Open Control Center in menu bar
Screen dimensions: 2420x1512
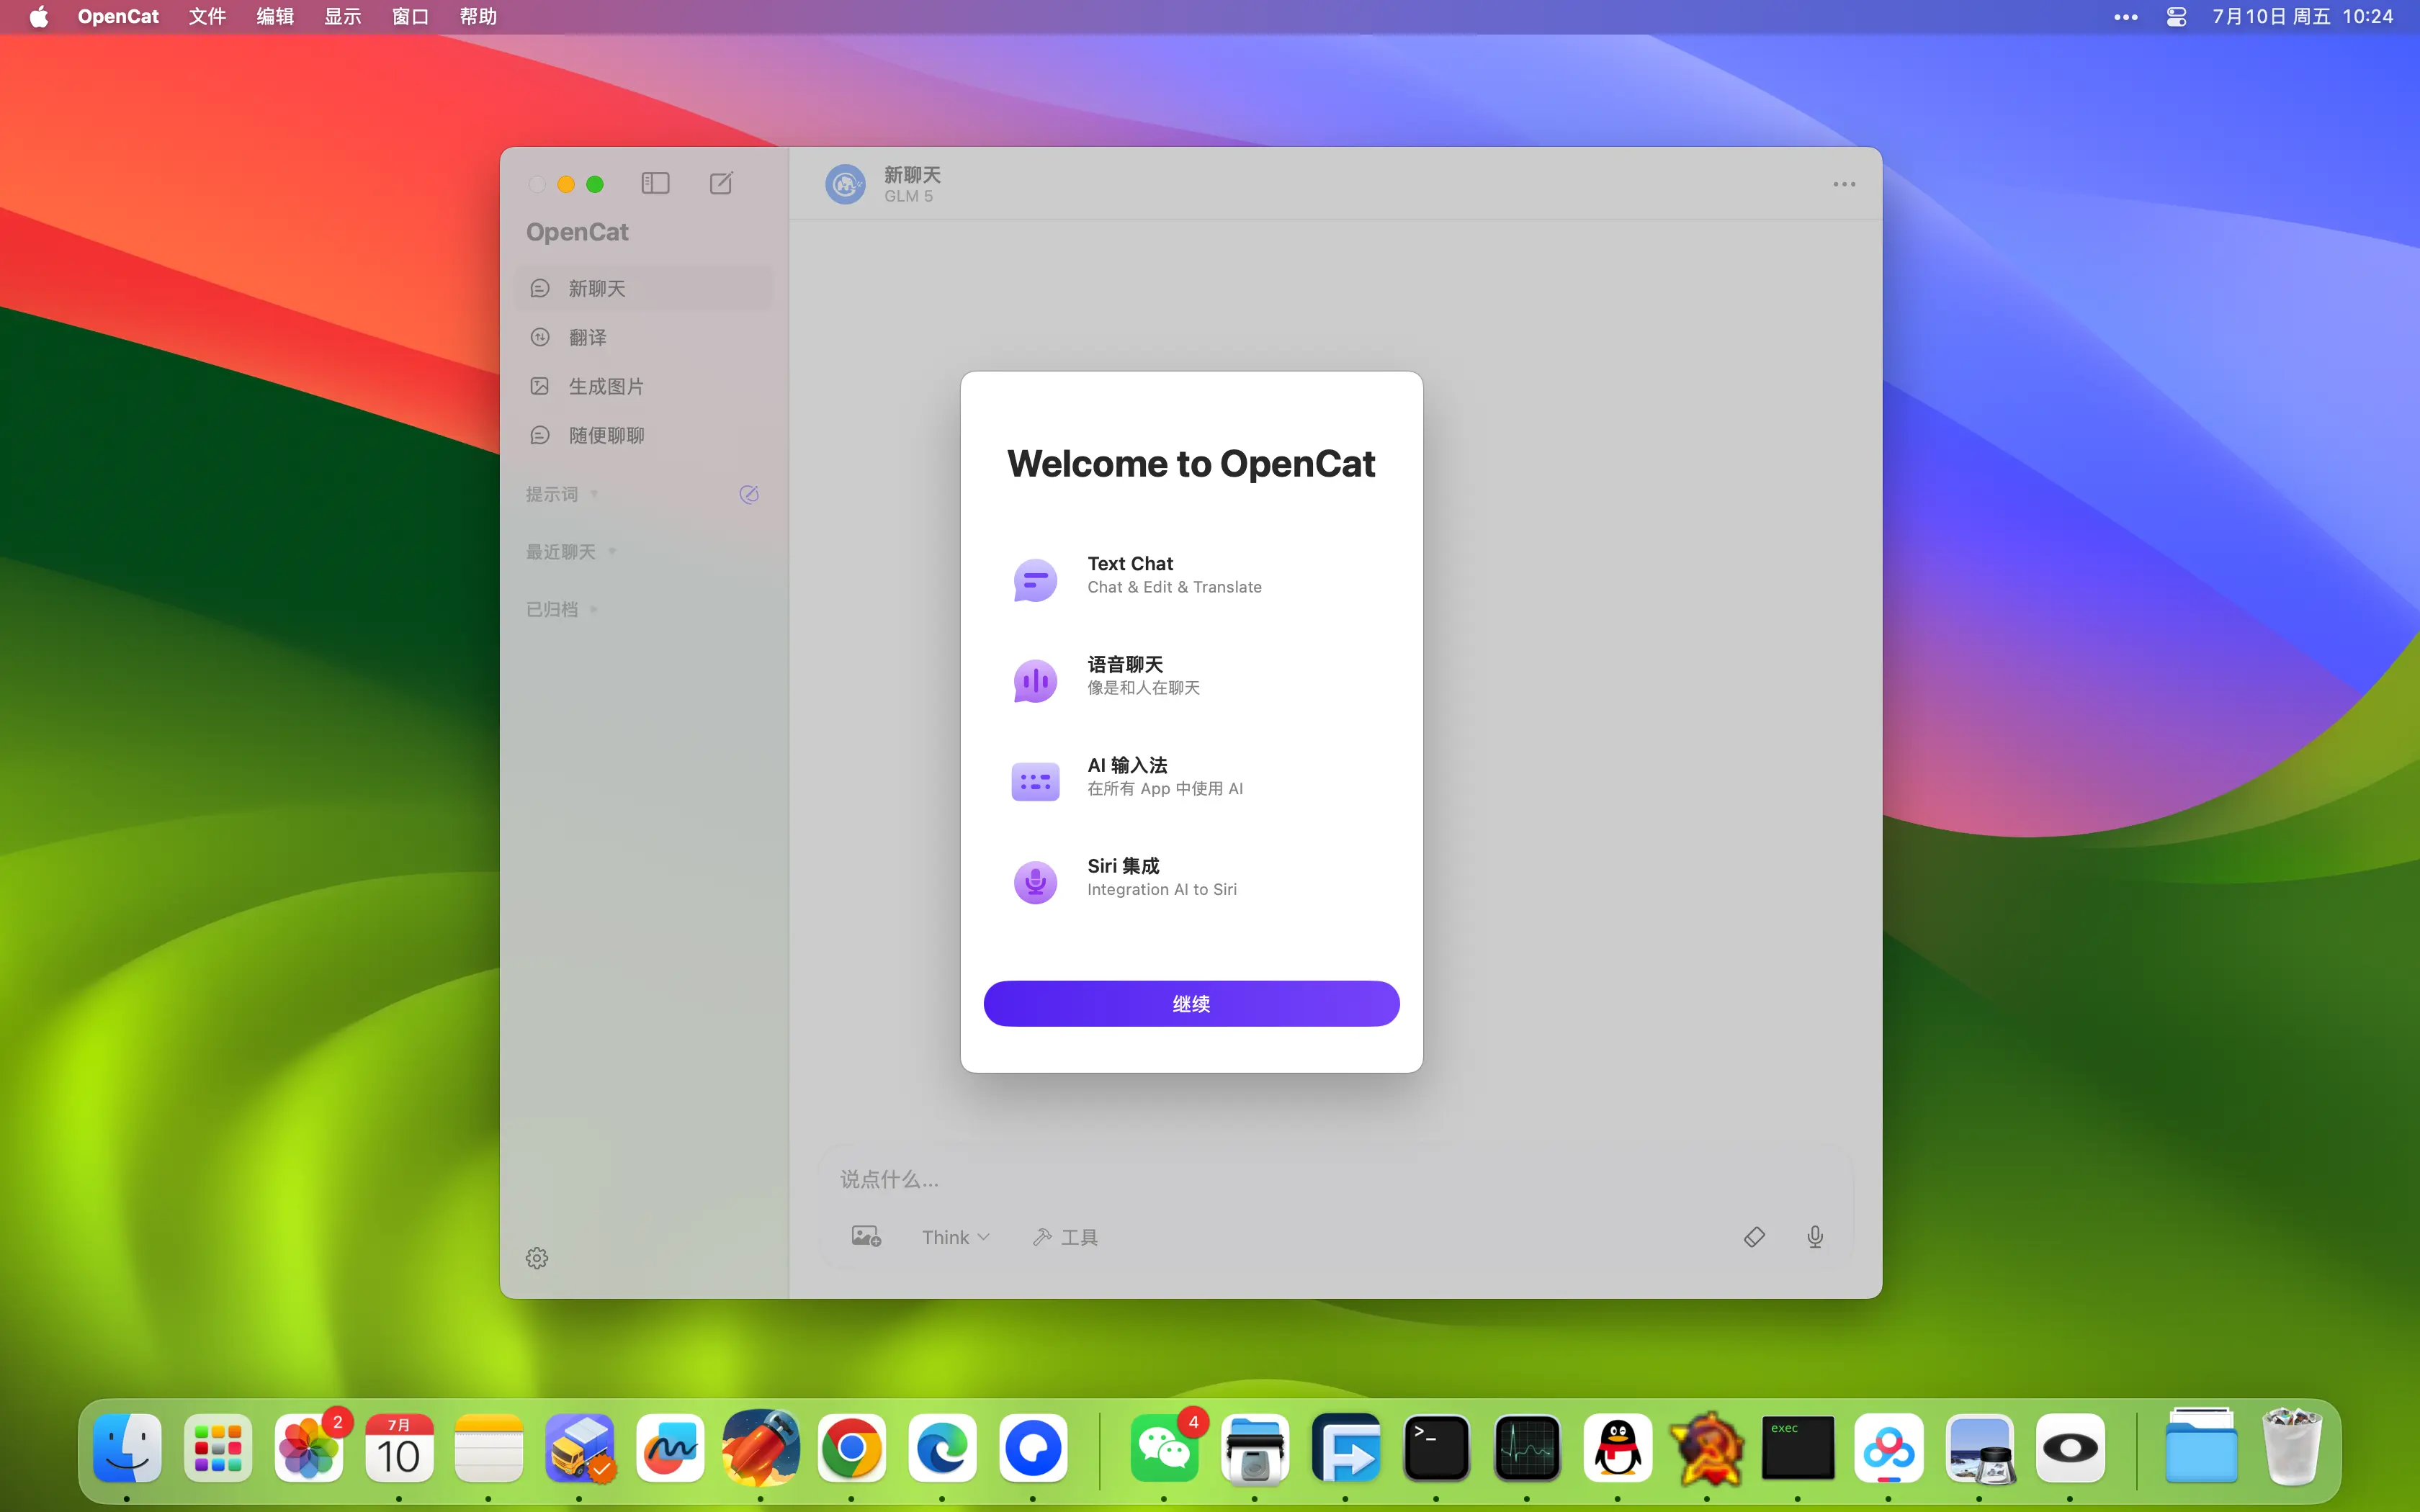pos(2176,17)
